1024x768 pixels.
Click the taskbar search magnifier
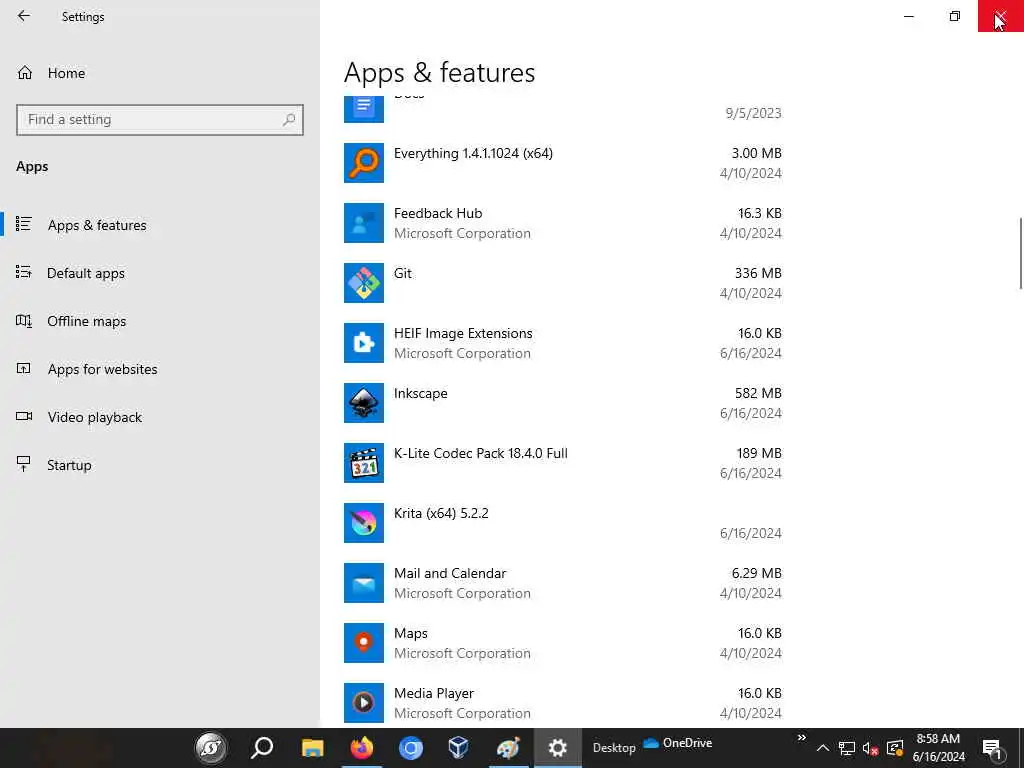click(262, 748)
